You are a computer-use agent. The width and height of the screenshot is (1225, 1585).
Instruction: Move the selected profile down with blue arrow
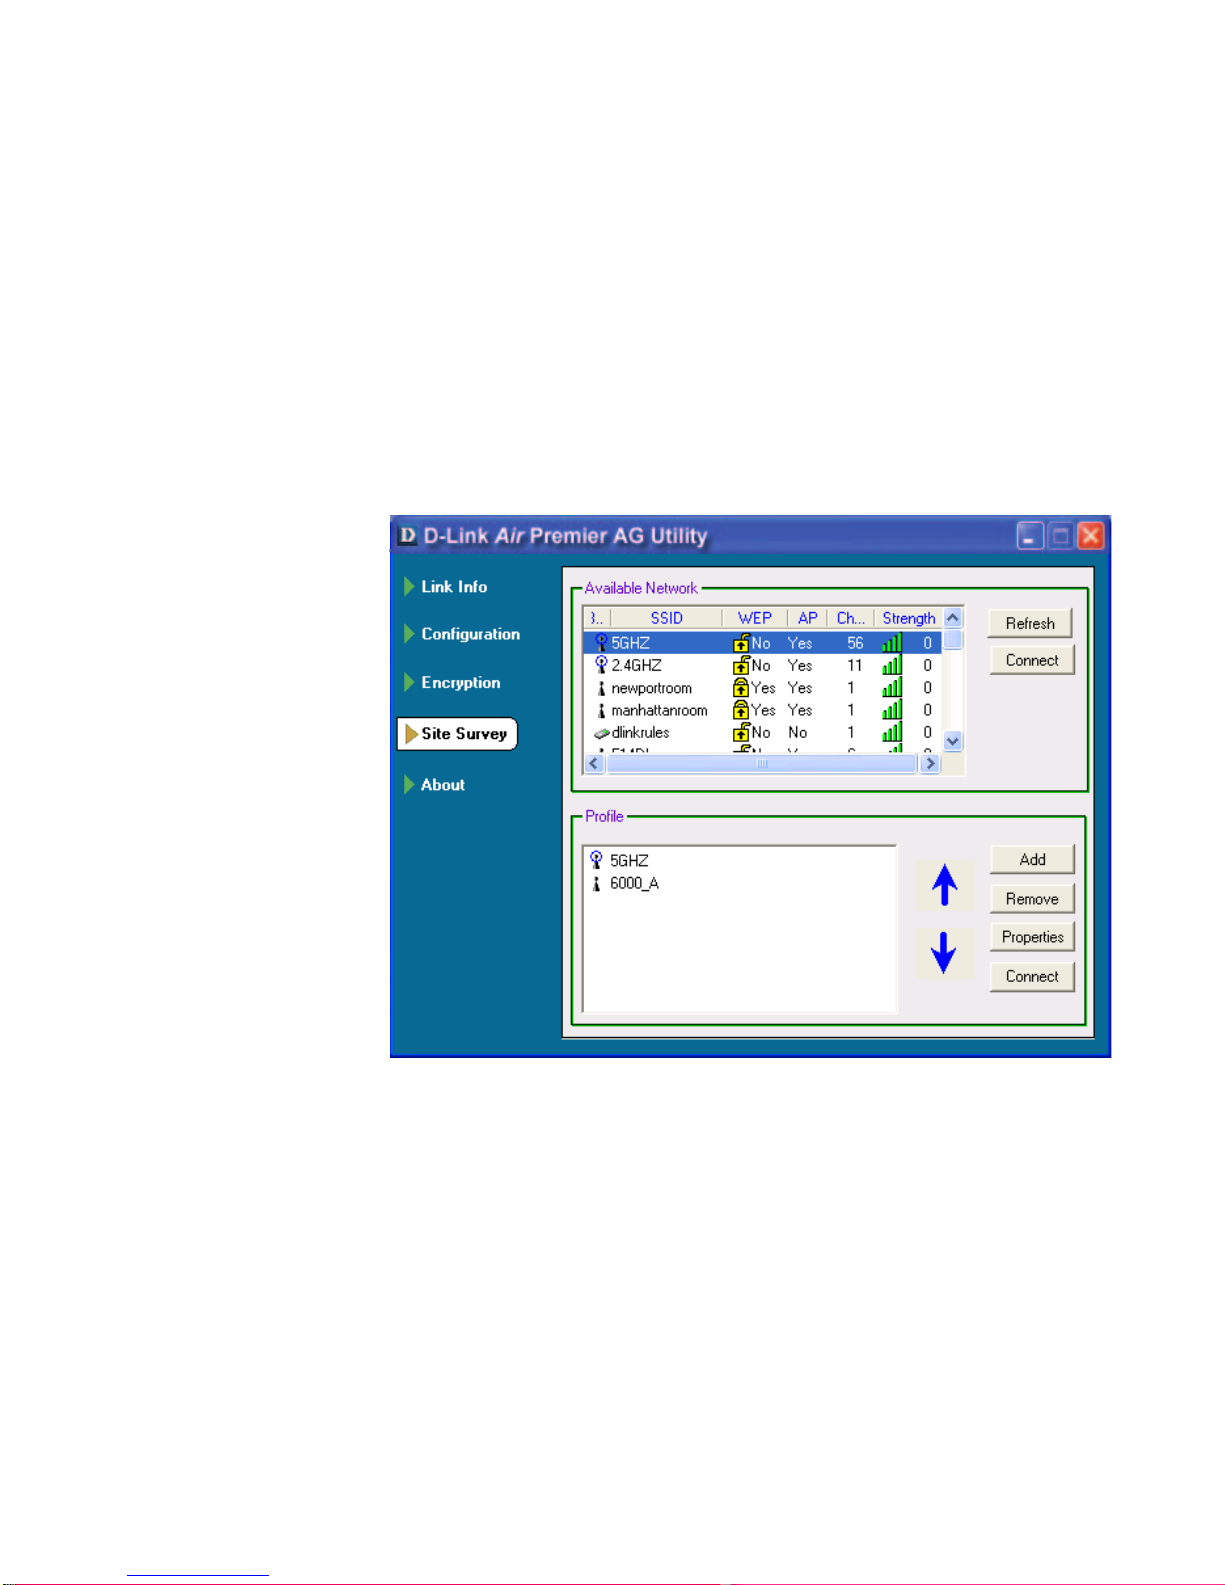pyautogui.click(x=944, y=953)
